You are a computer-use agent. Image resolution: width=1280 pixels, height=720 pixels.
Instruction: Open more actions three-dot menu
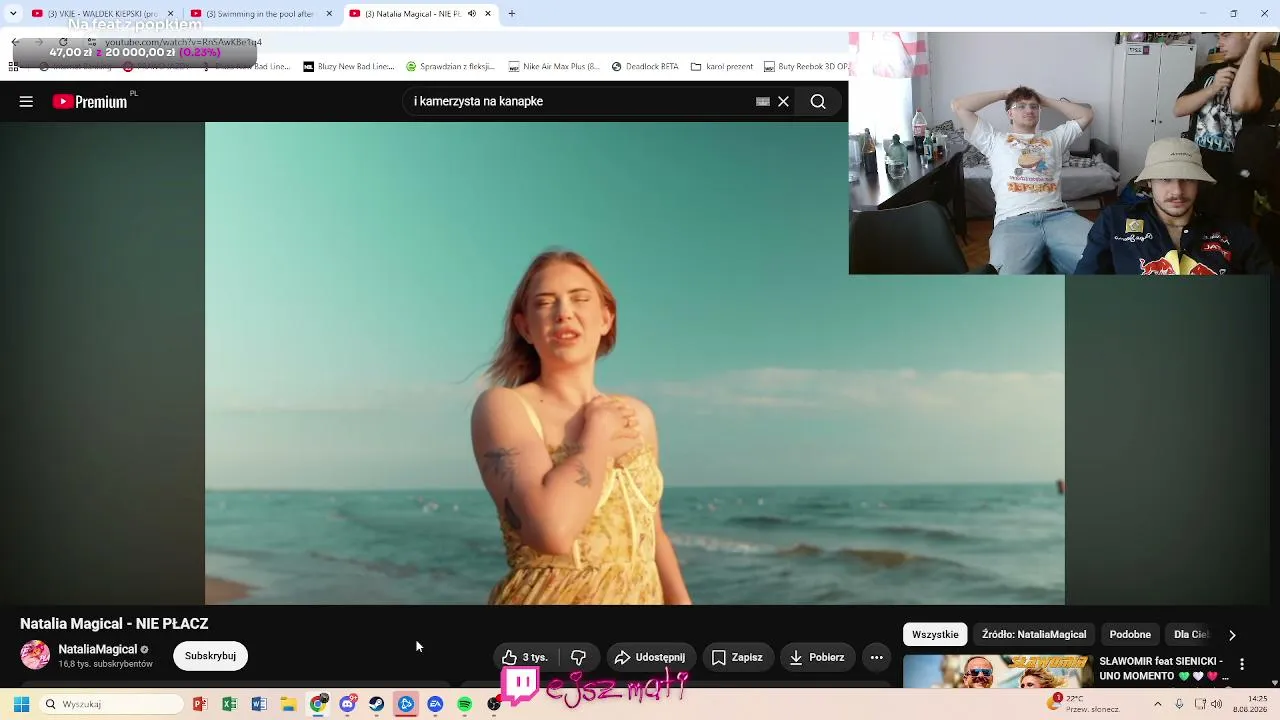coord(877,657)
